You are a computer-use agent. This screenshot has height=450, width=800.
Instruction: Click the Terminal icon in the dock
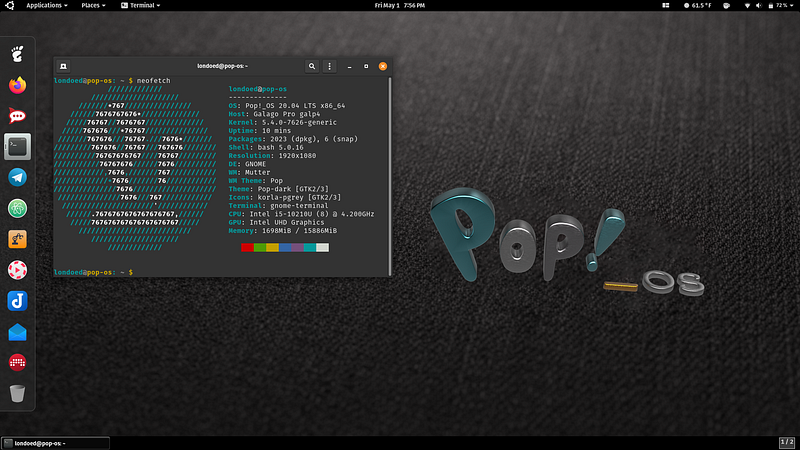pyautogui.click(x=17, y=146)
